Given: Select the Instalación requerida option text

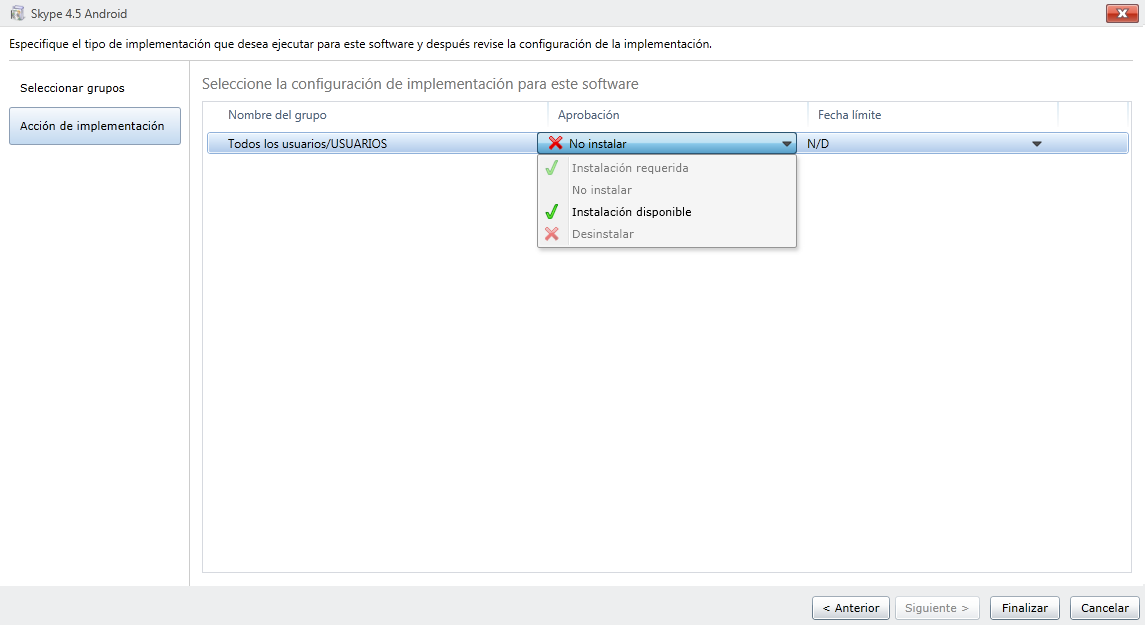Looking at the screenshot, I should (630, 168).
